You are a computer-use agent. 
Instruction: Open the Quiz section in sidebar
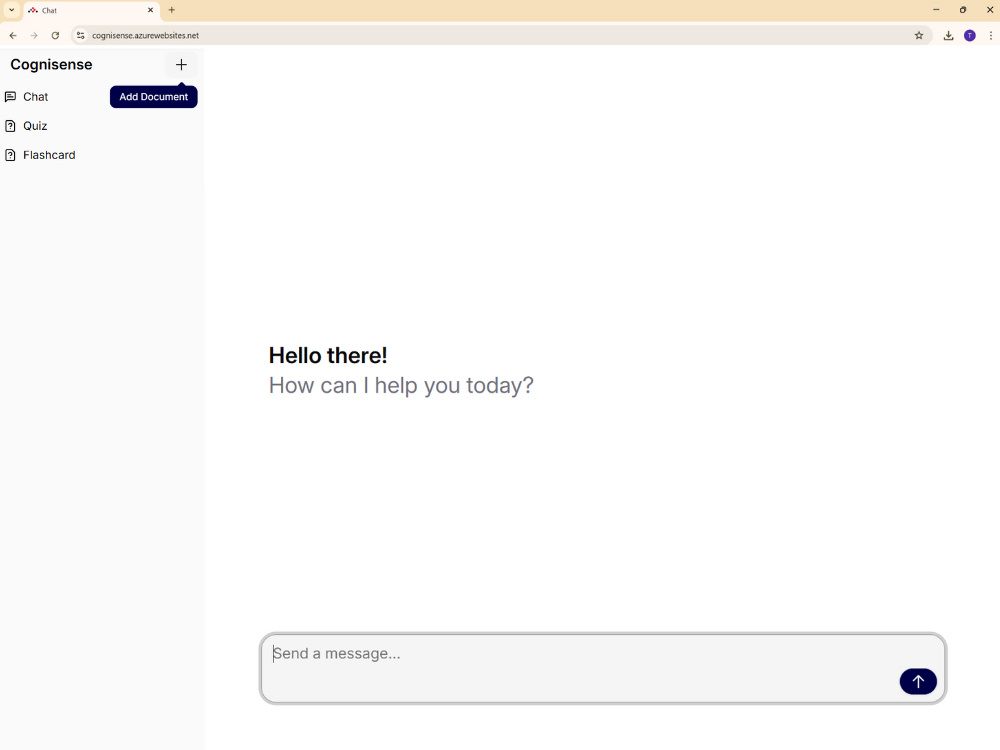[x=35, y=126]
